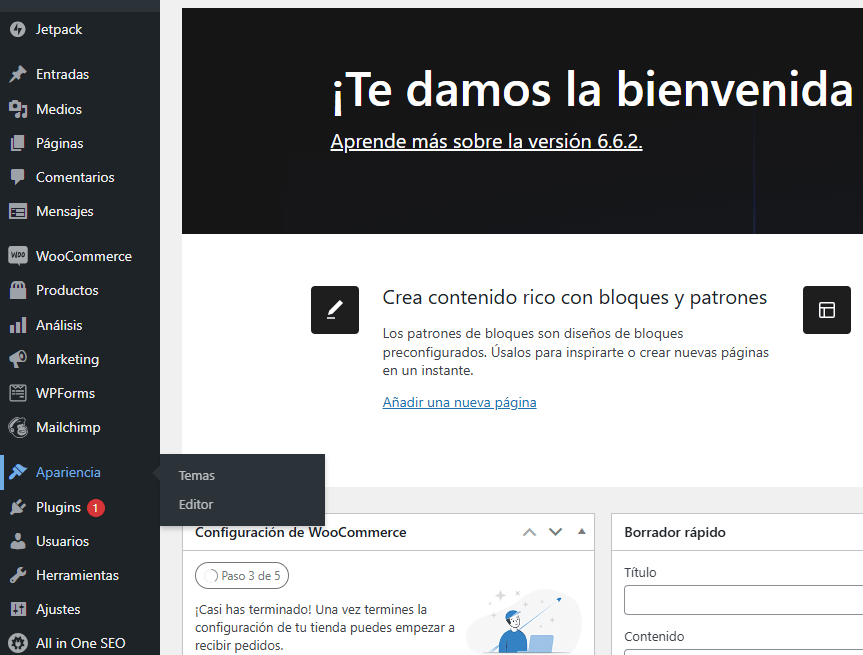Click the WooCommerce logo icon
The width and height of the screenshot is (863, 655).
[18, 256]
